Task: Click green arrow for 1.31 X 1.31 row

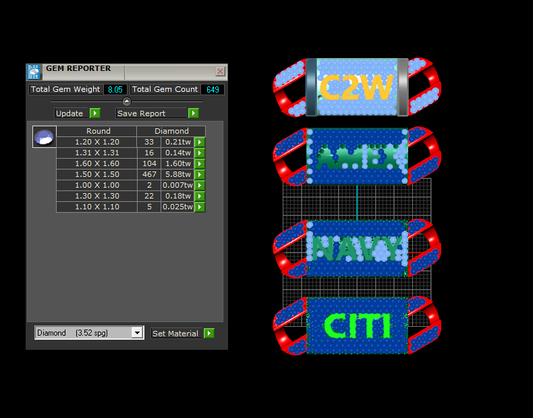Action: [200, 153]
